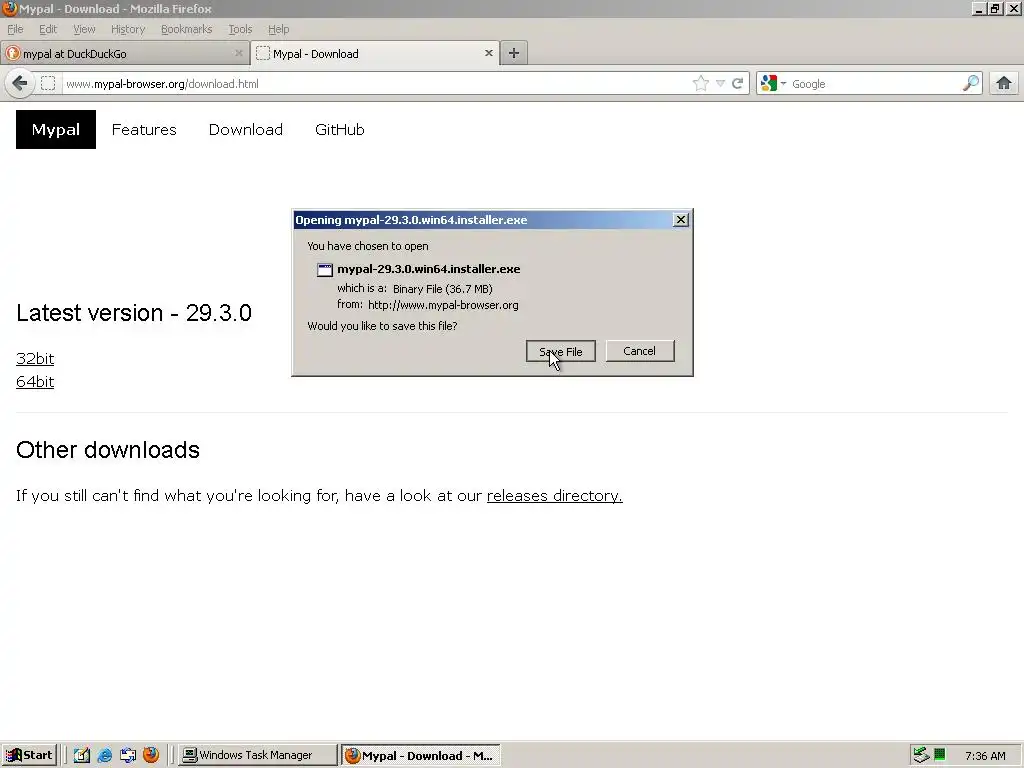The width and height of the screenshot is (1024, 768).
Task: Open the Windows Start menu
Action: point(29,755)
